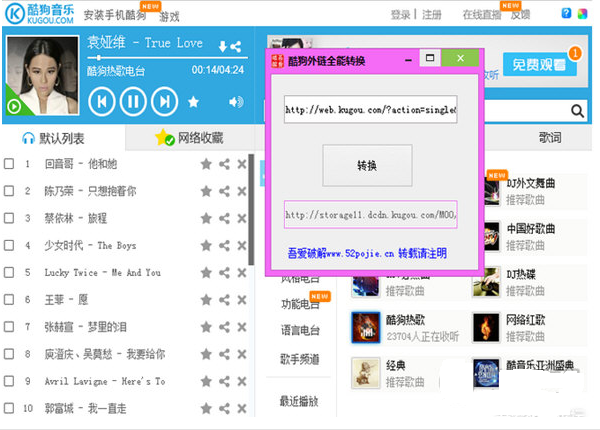Remove song 蔡依林 - 旅程 from list
600x430 pixels.
(x=242, y=218)
